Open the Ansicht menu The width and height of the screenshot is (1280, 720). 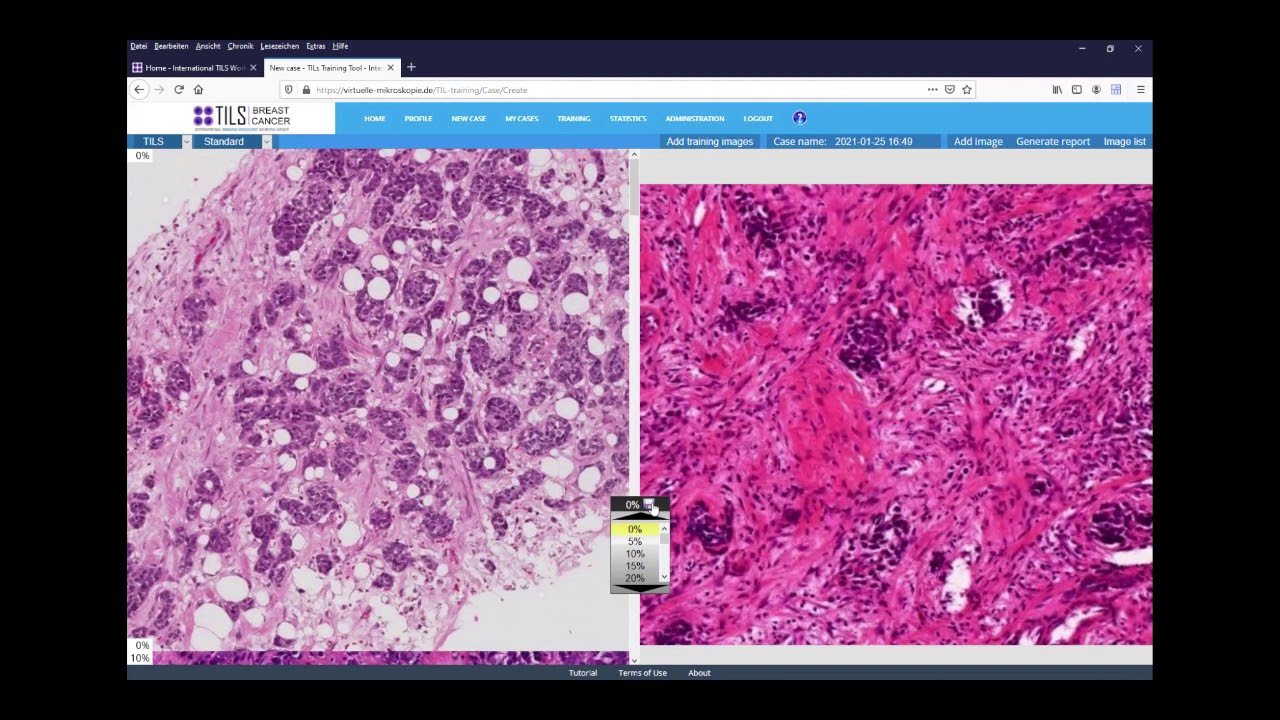(208, 46)
